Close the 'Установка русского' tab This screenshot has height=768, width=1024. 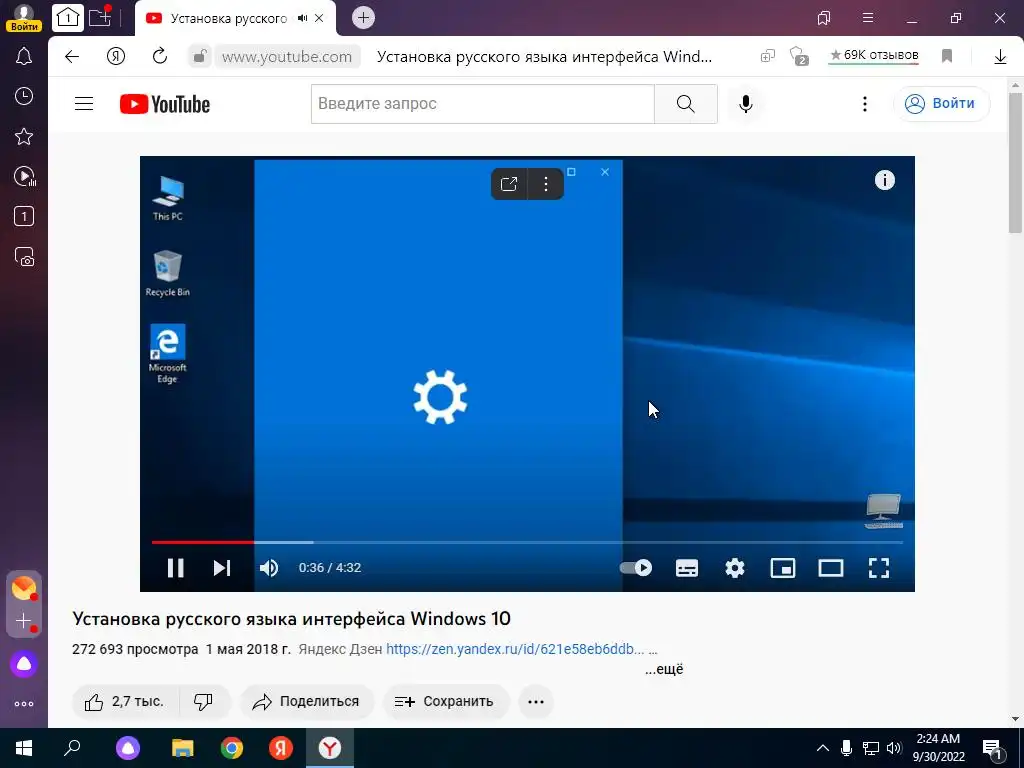319,18
